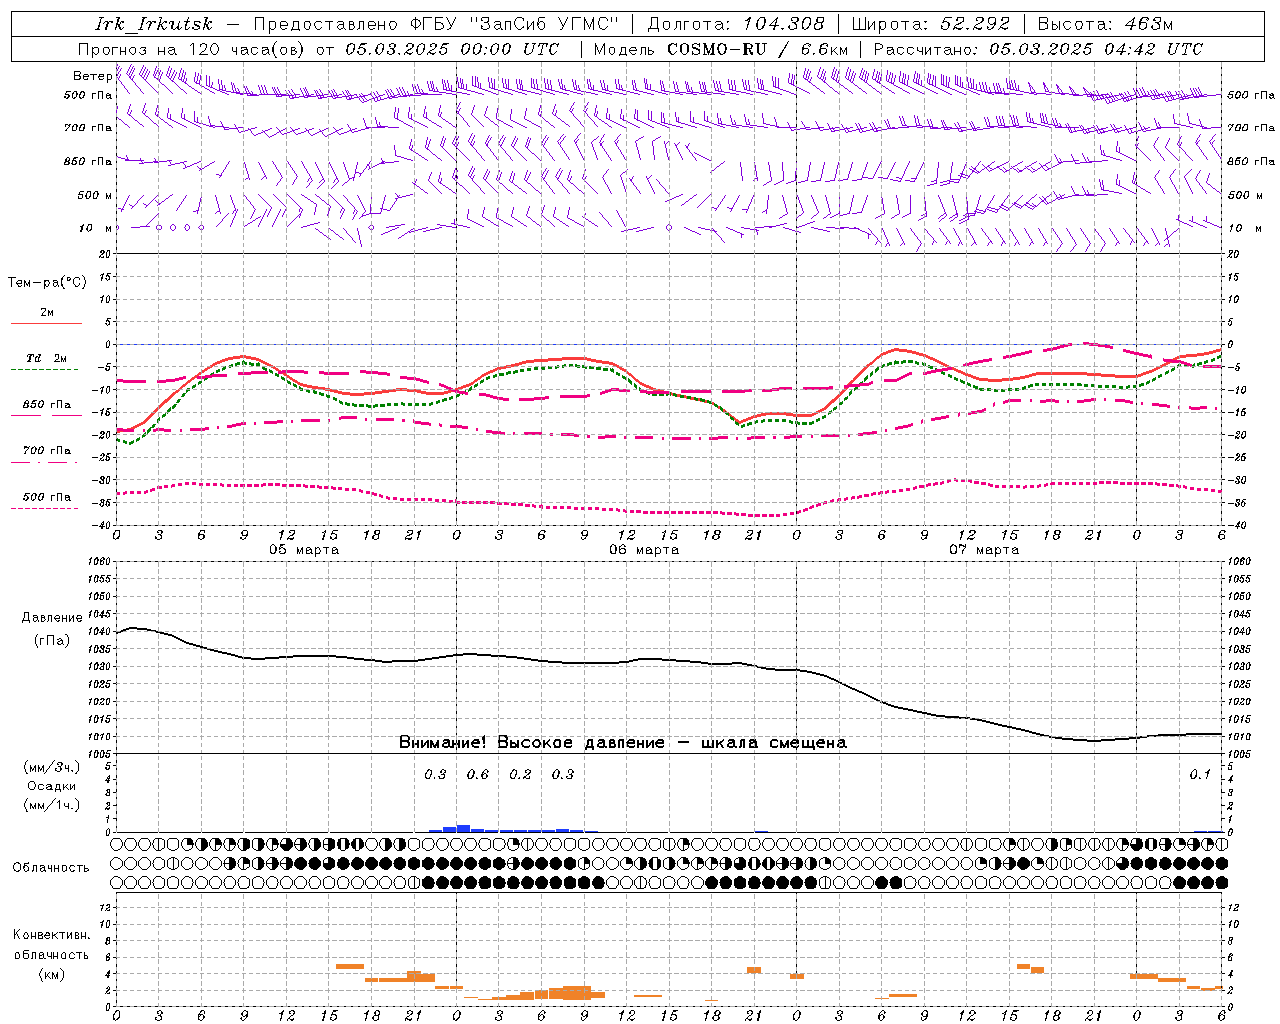Click the Облачность cloud cover label

coord(51,867)
